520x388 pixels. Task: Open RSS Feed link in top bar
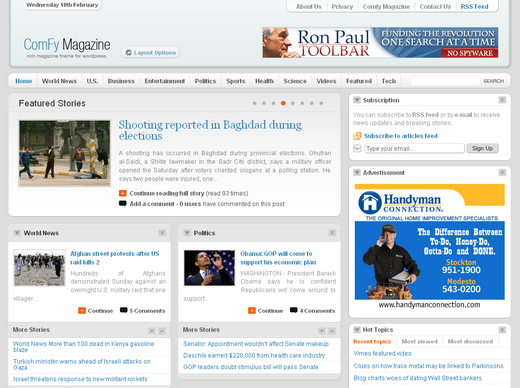coord(474,6)
